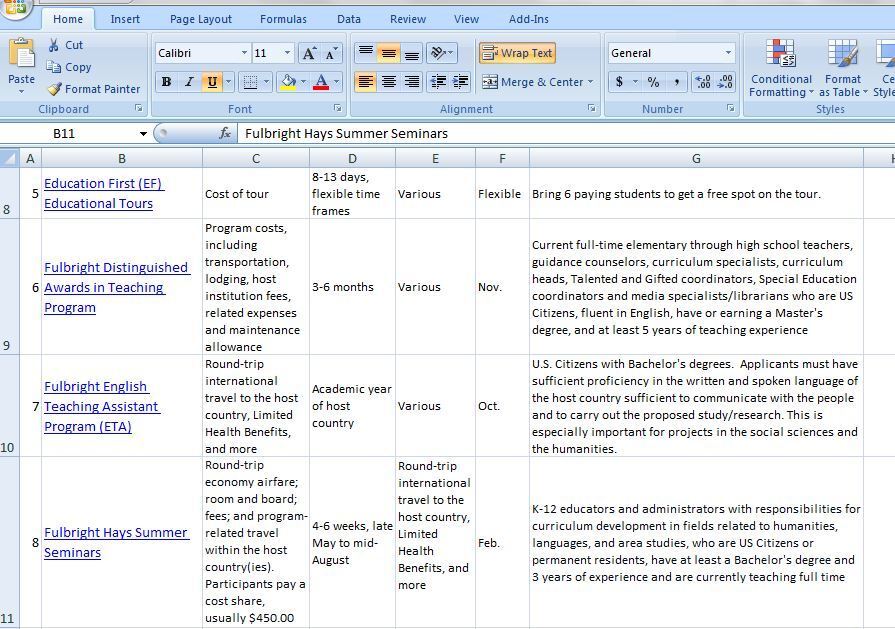Open the fill color dropdown arrow
The height and width of the screenshot is (629, 895).
(303, 82)
